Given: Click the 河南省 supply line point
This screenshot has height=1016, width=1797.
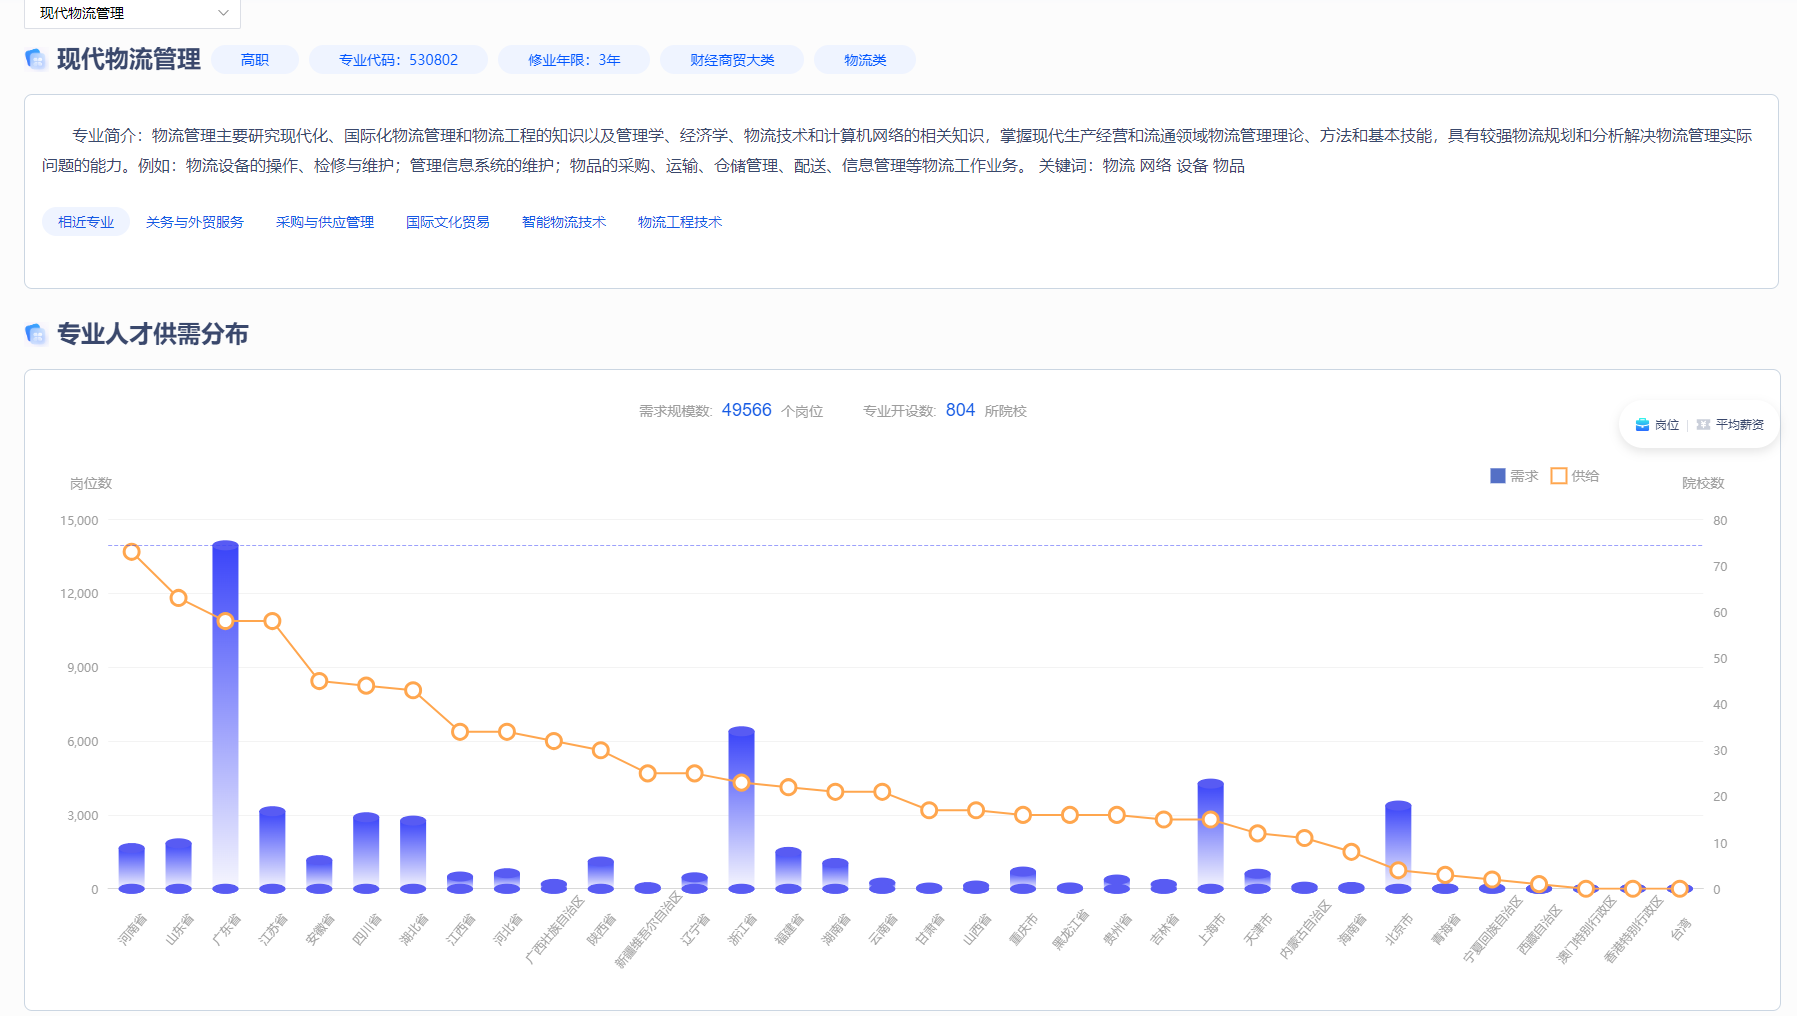Looking at the screenshot, I should tap(131, 552).
